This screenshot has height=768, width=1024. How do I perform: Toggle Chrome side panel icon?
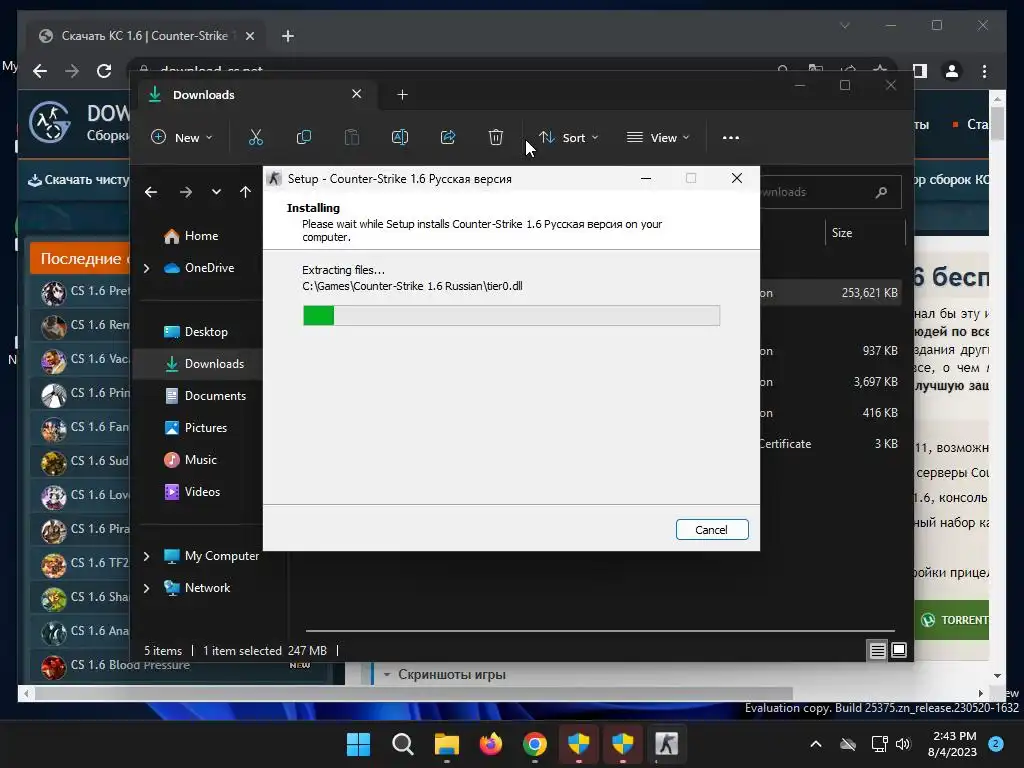[920, 71]
